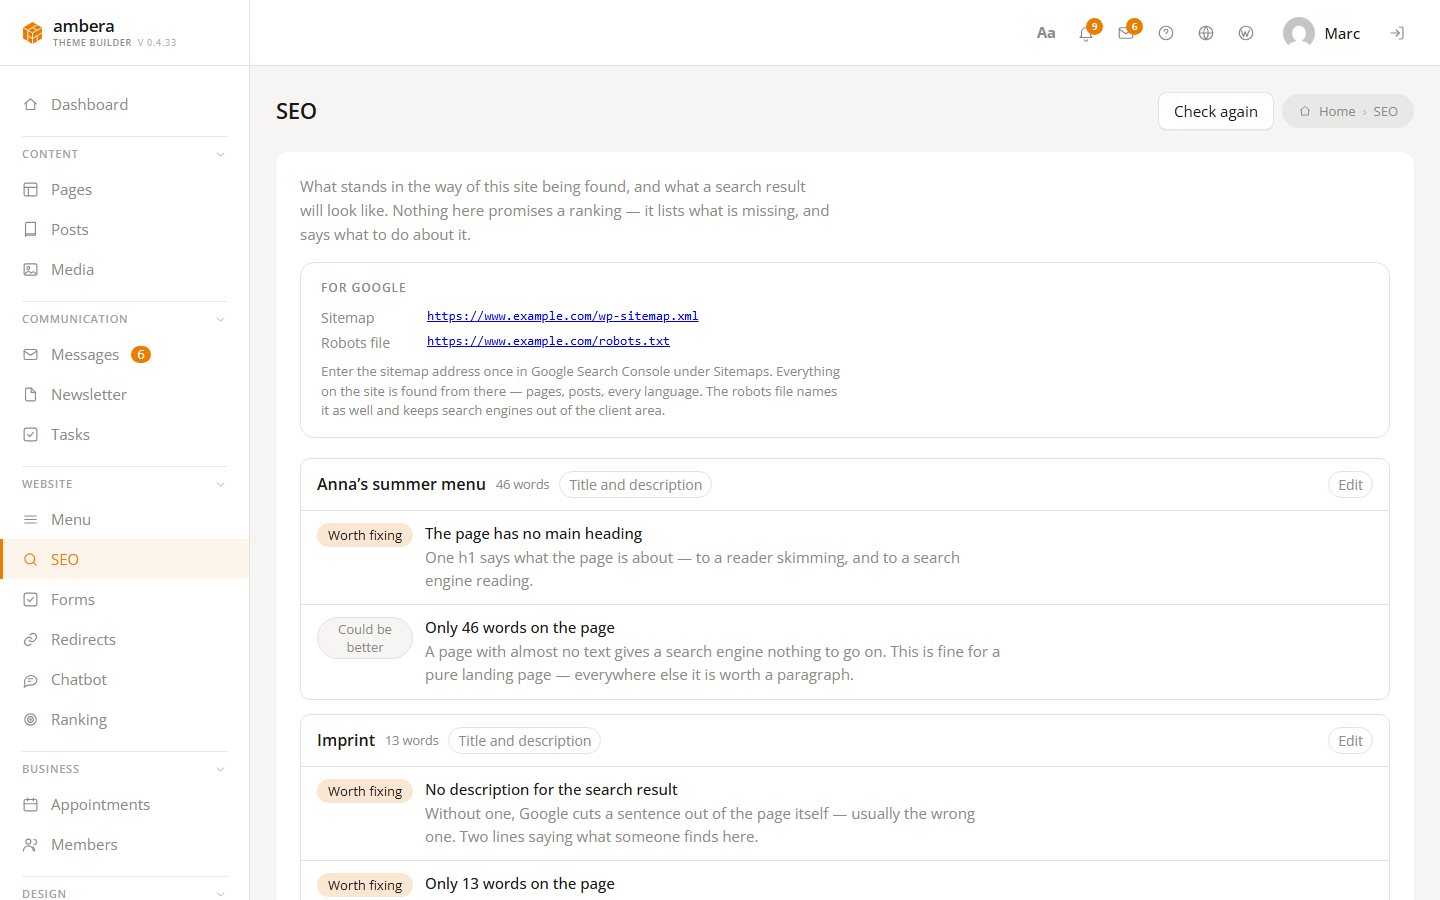Screen dimensions: 1440x900
Task: Open the language globe icon
Action: 1206,33
